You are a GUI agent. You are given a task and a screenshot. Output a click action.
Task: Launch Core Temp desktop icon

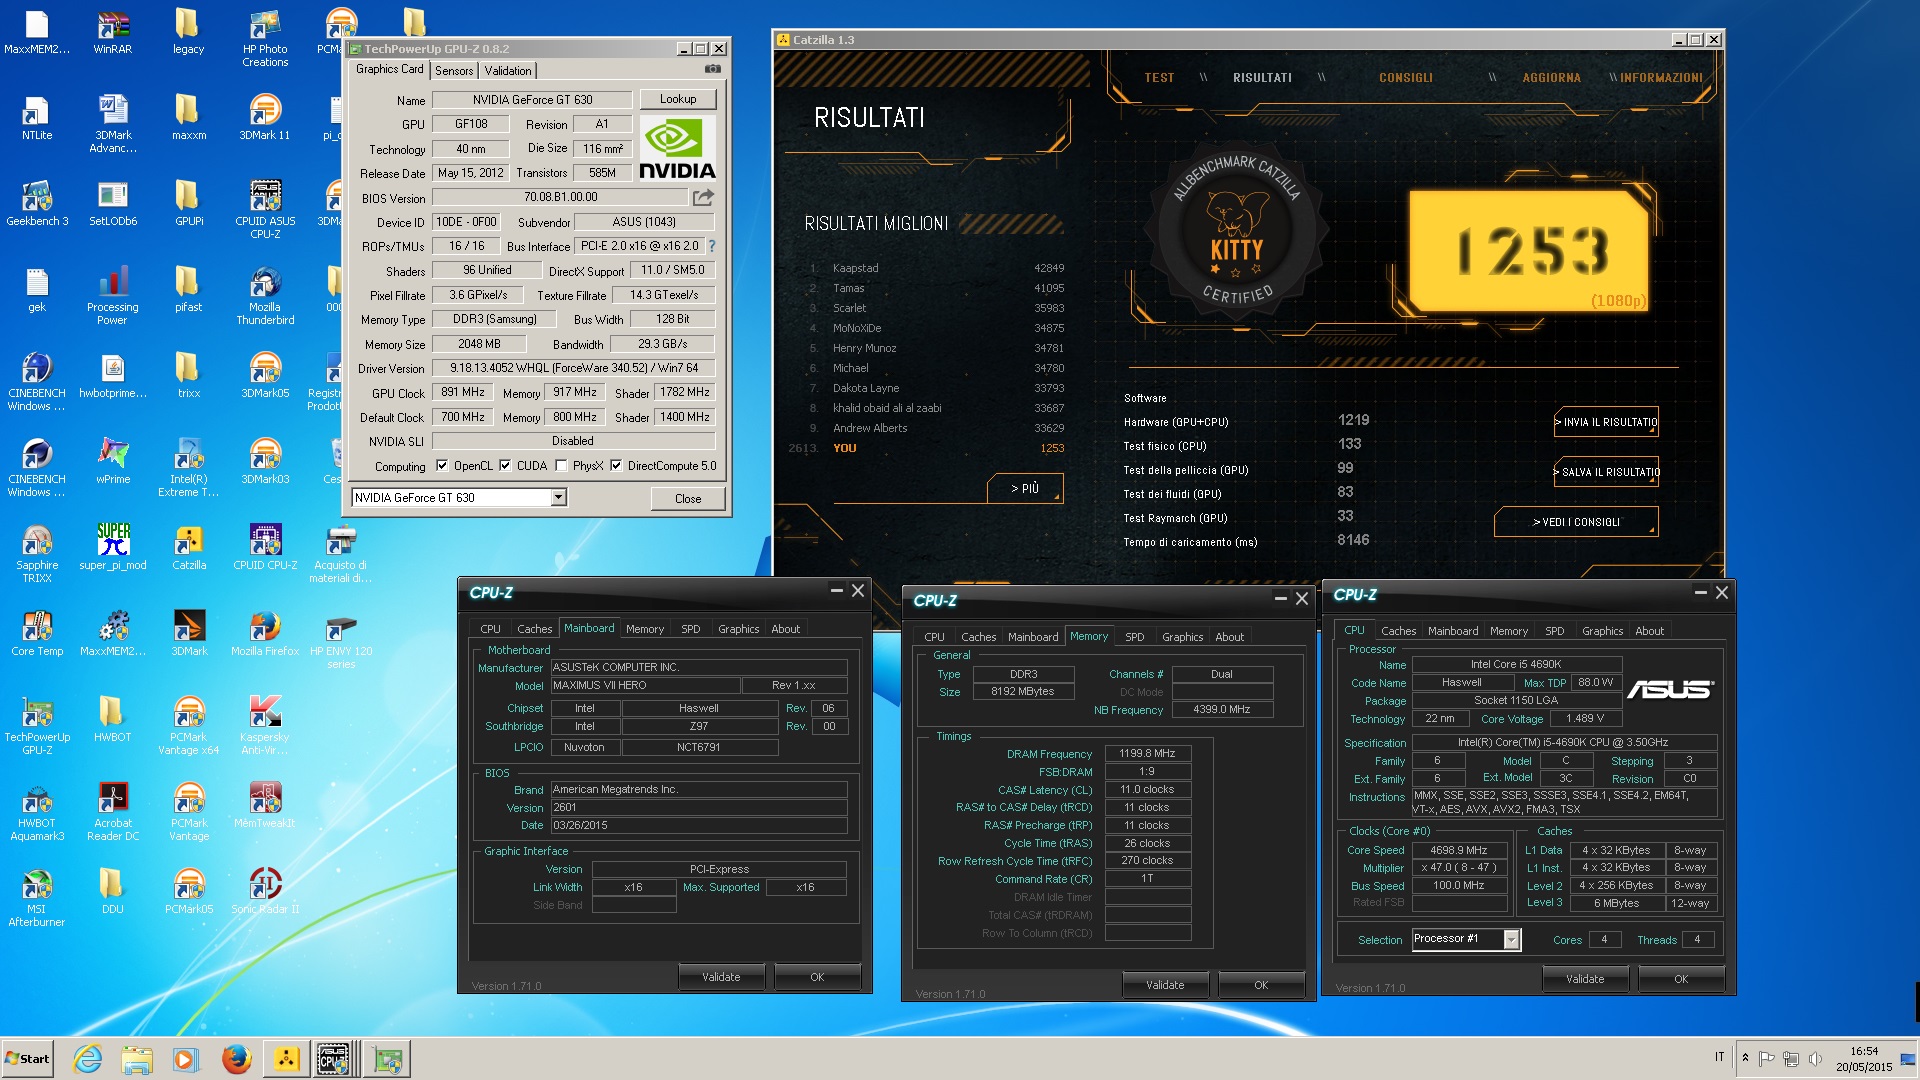click(x=37, y=634)
